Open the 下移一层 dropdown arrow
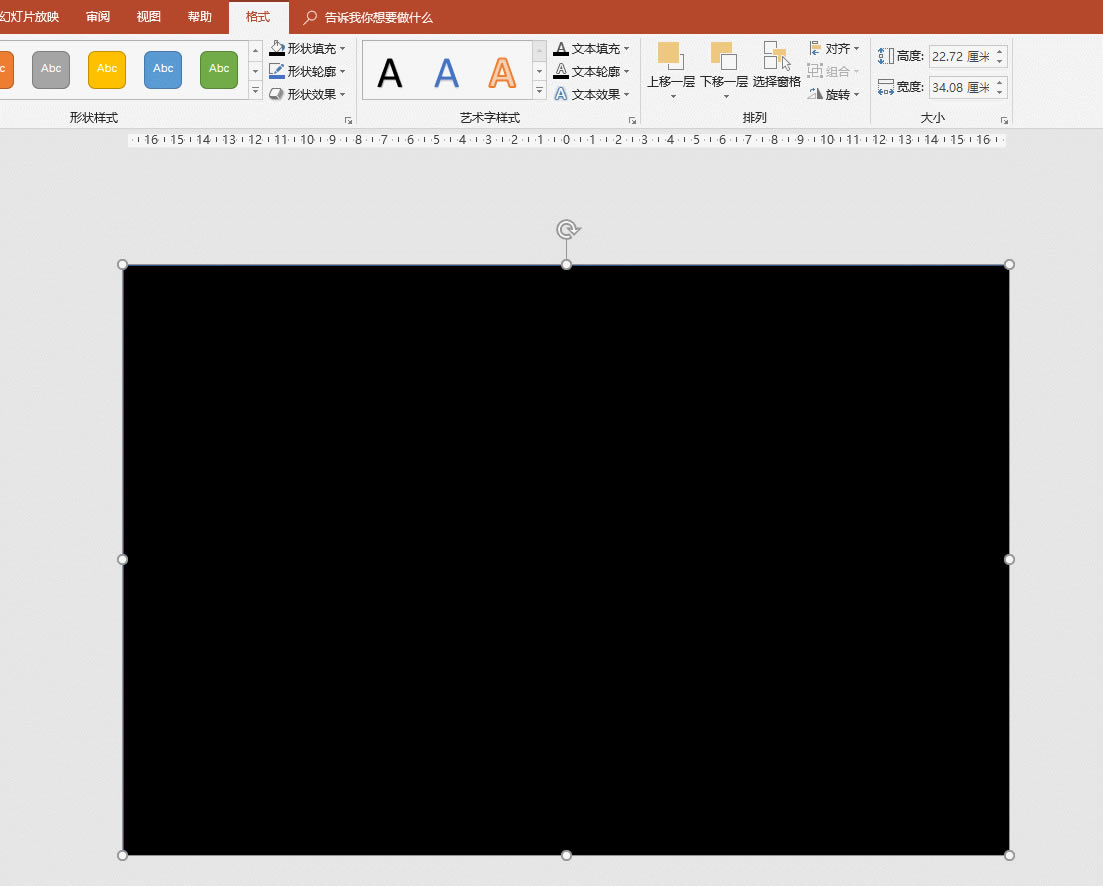Screen dimensions: 1103x886 (x=726, y=96)
